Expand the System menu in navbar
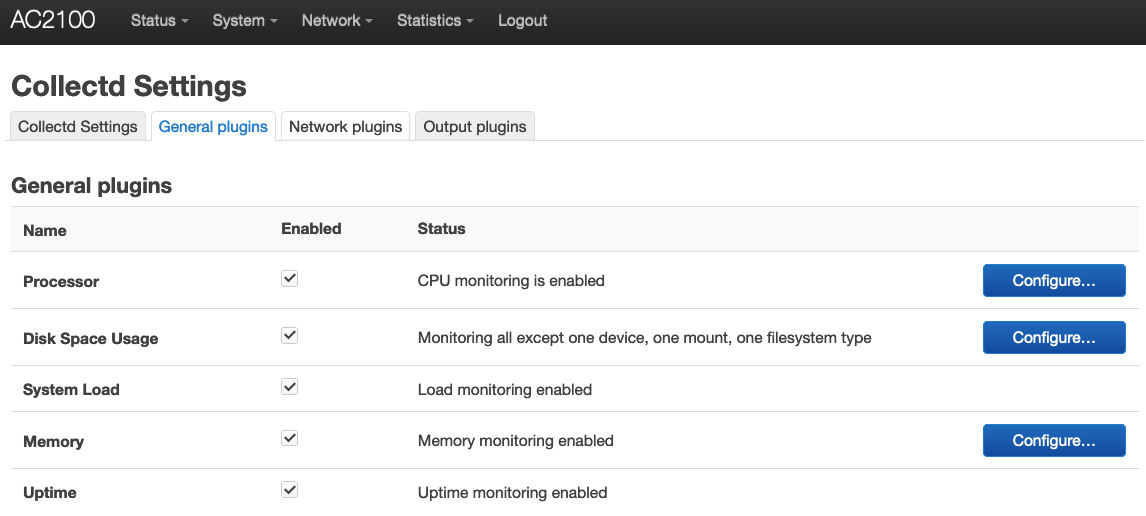The height and width of the screenshot is (516, 1146). tap(244, 20)
